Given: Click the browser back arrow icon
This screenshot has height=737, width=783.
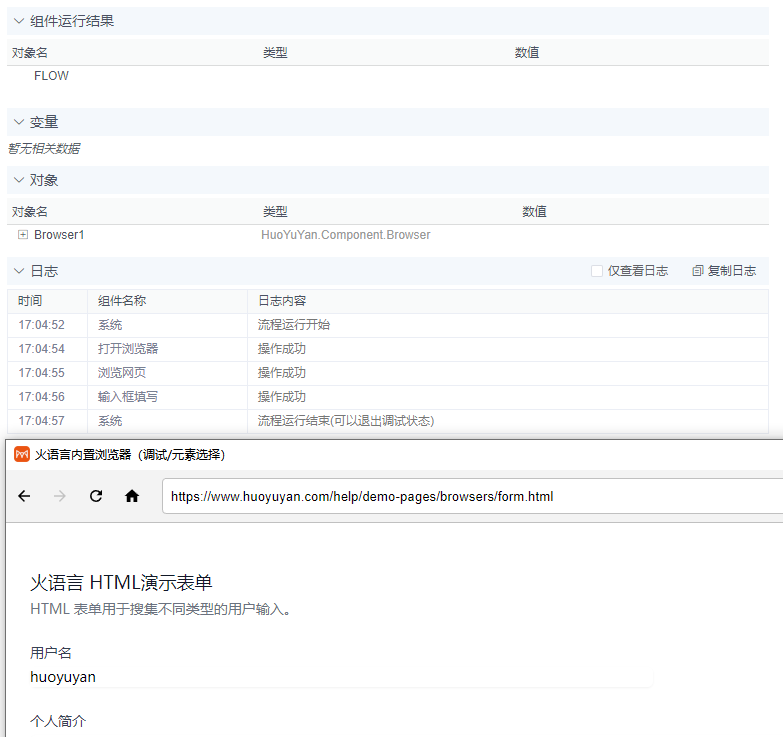Looking at the screenshot, I should (x=25, y=496).
